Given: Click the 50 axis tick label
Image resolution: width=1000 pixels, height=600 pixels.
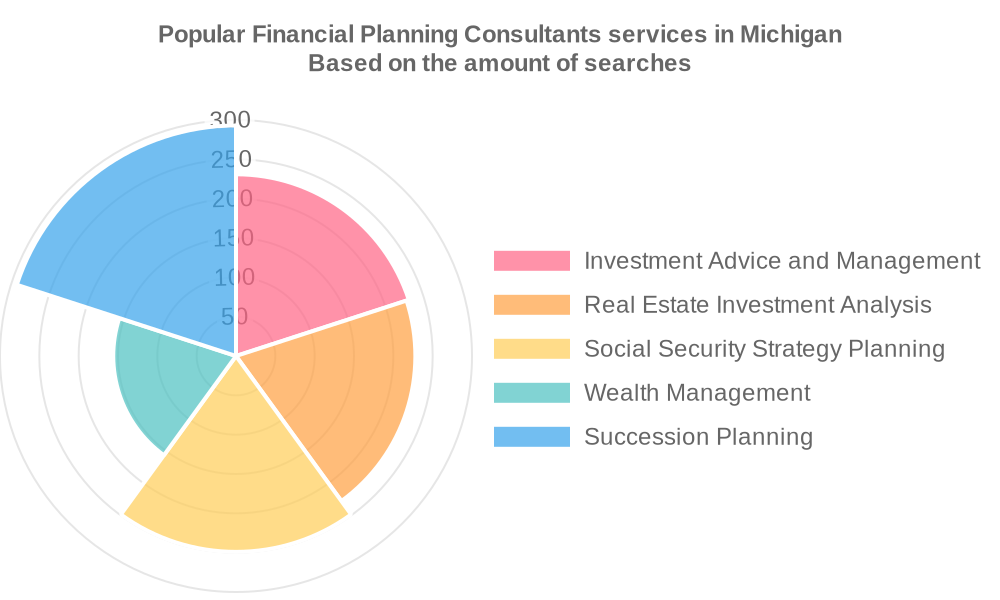Looking at the screenshot, I should (234, 317).
